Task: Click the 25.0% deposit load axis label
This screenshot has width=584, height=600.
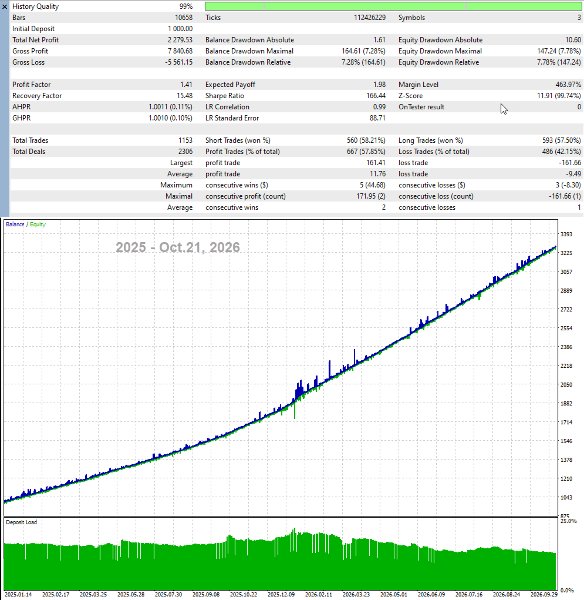Action: point(568,521)
